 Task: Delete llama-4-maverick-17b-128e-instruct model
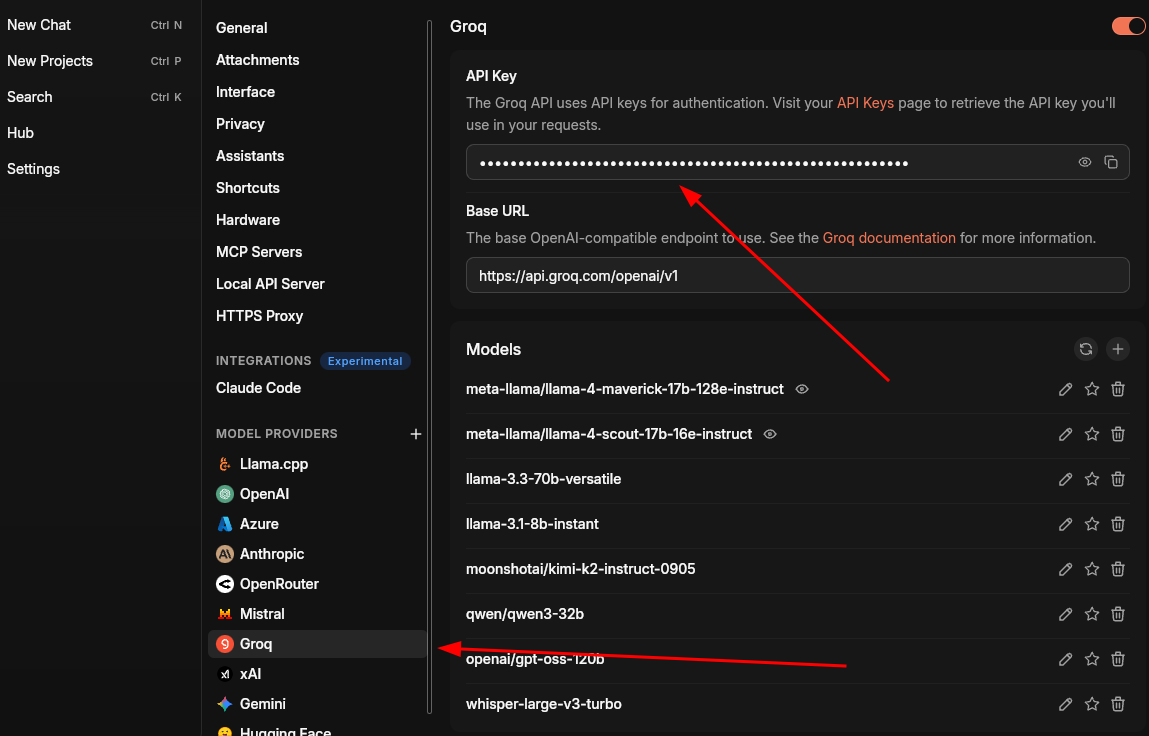tap(1117, 389)
